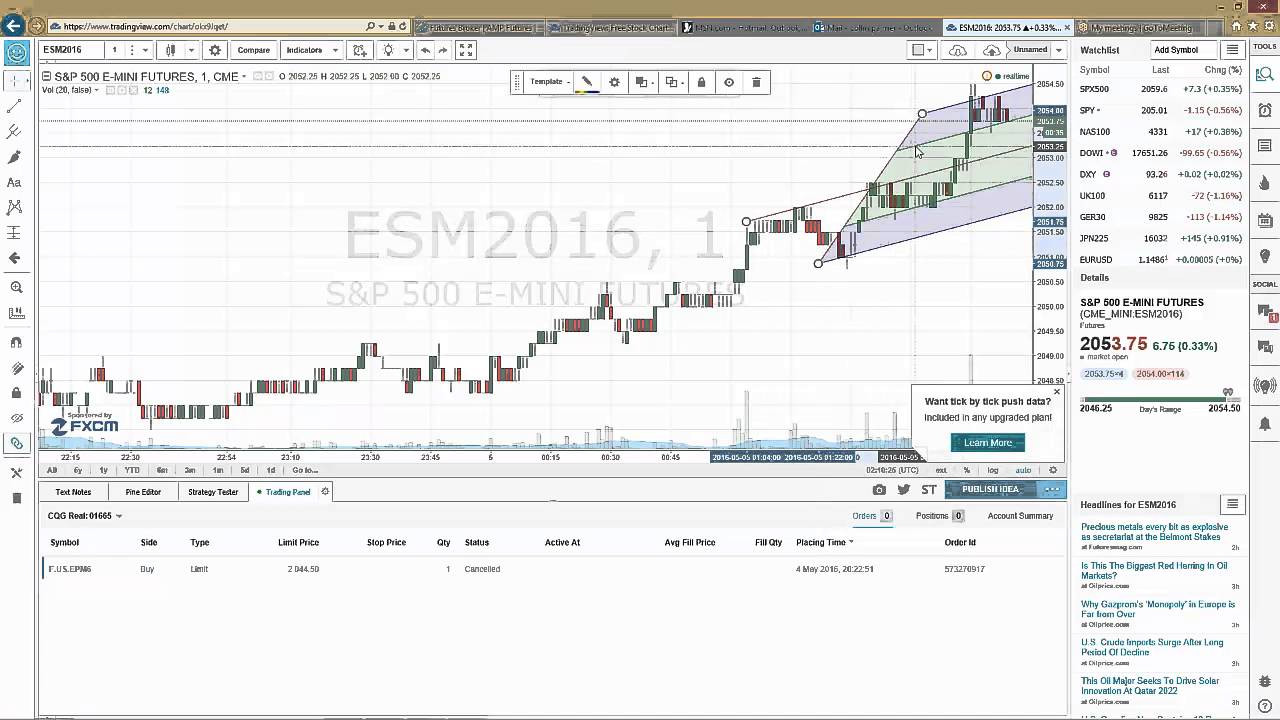Delete selected drawing with floating toolbar trash

756,82
